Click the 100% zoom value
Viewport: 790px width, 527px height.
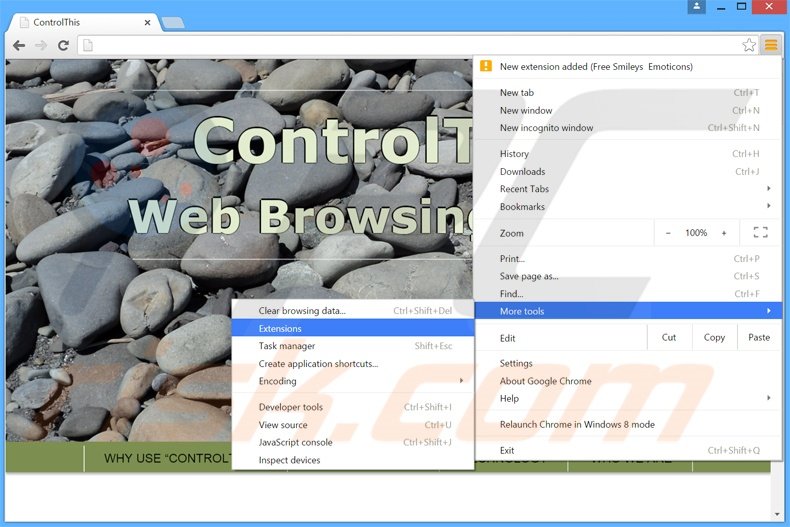coord(696,233)
